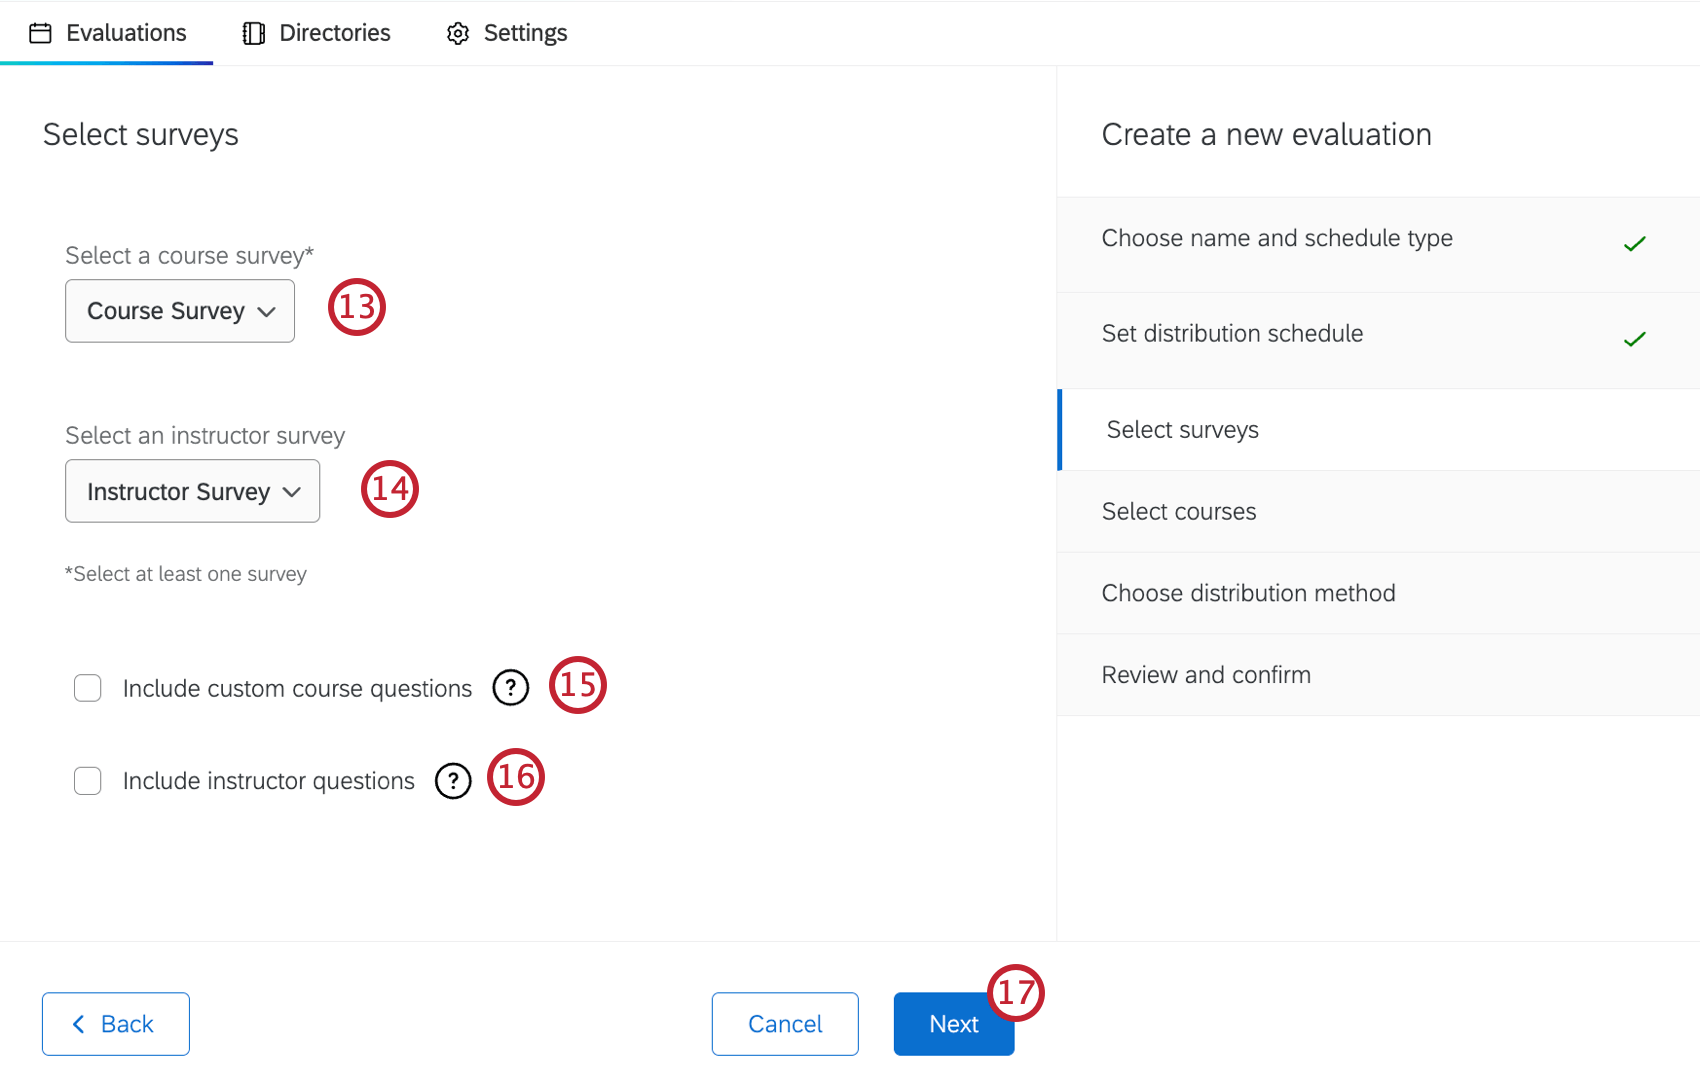
Task: Open the Course Survey dropdown
Action: point(179,311)
